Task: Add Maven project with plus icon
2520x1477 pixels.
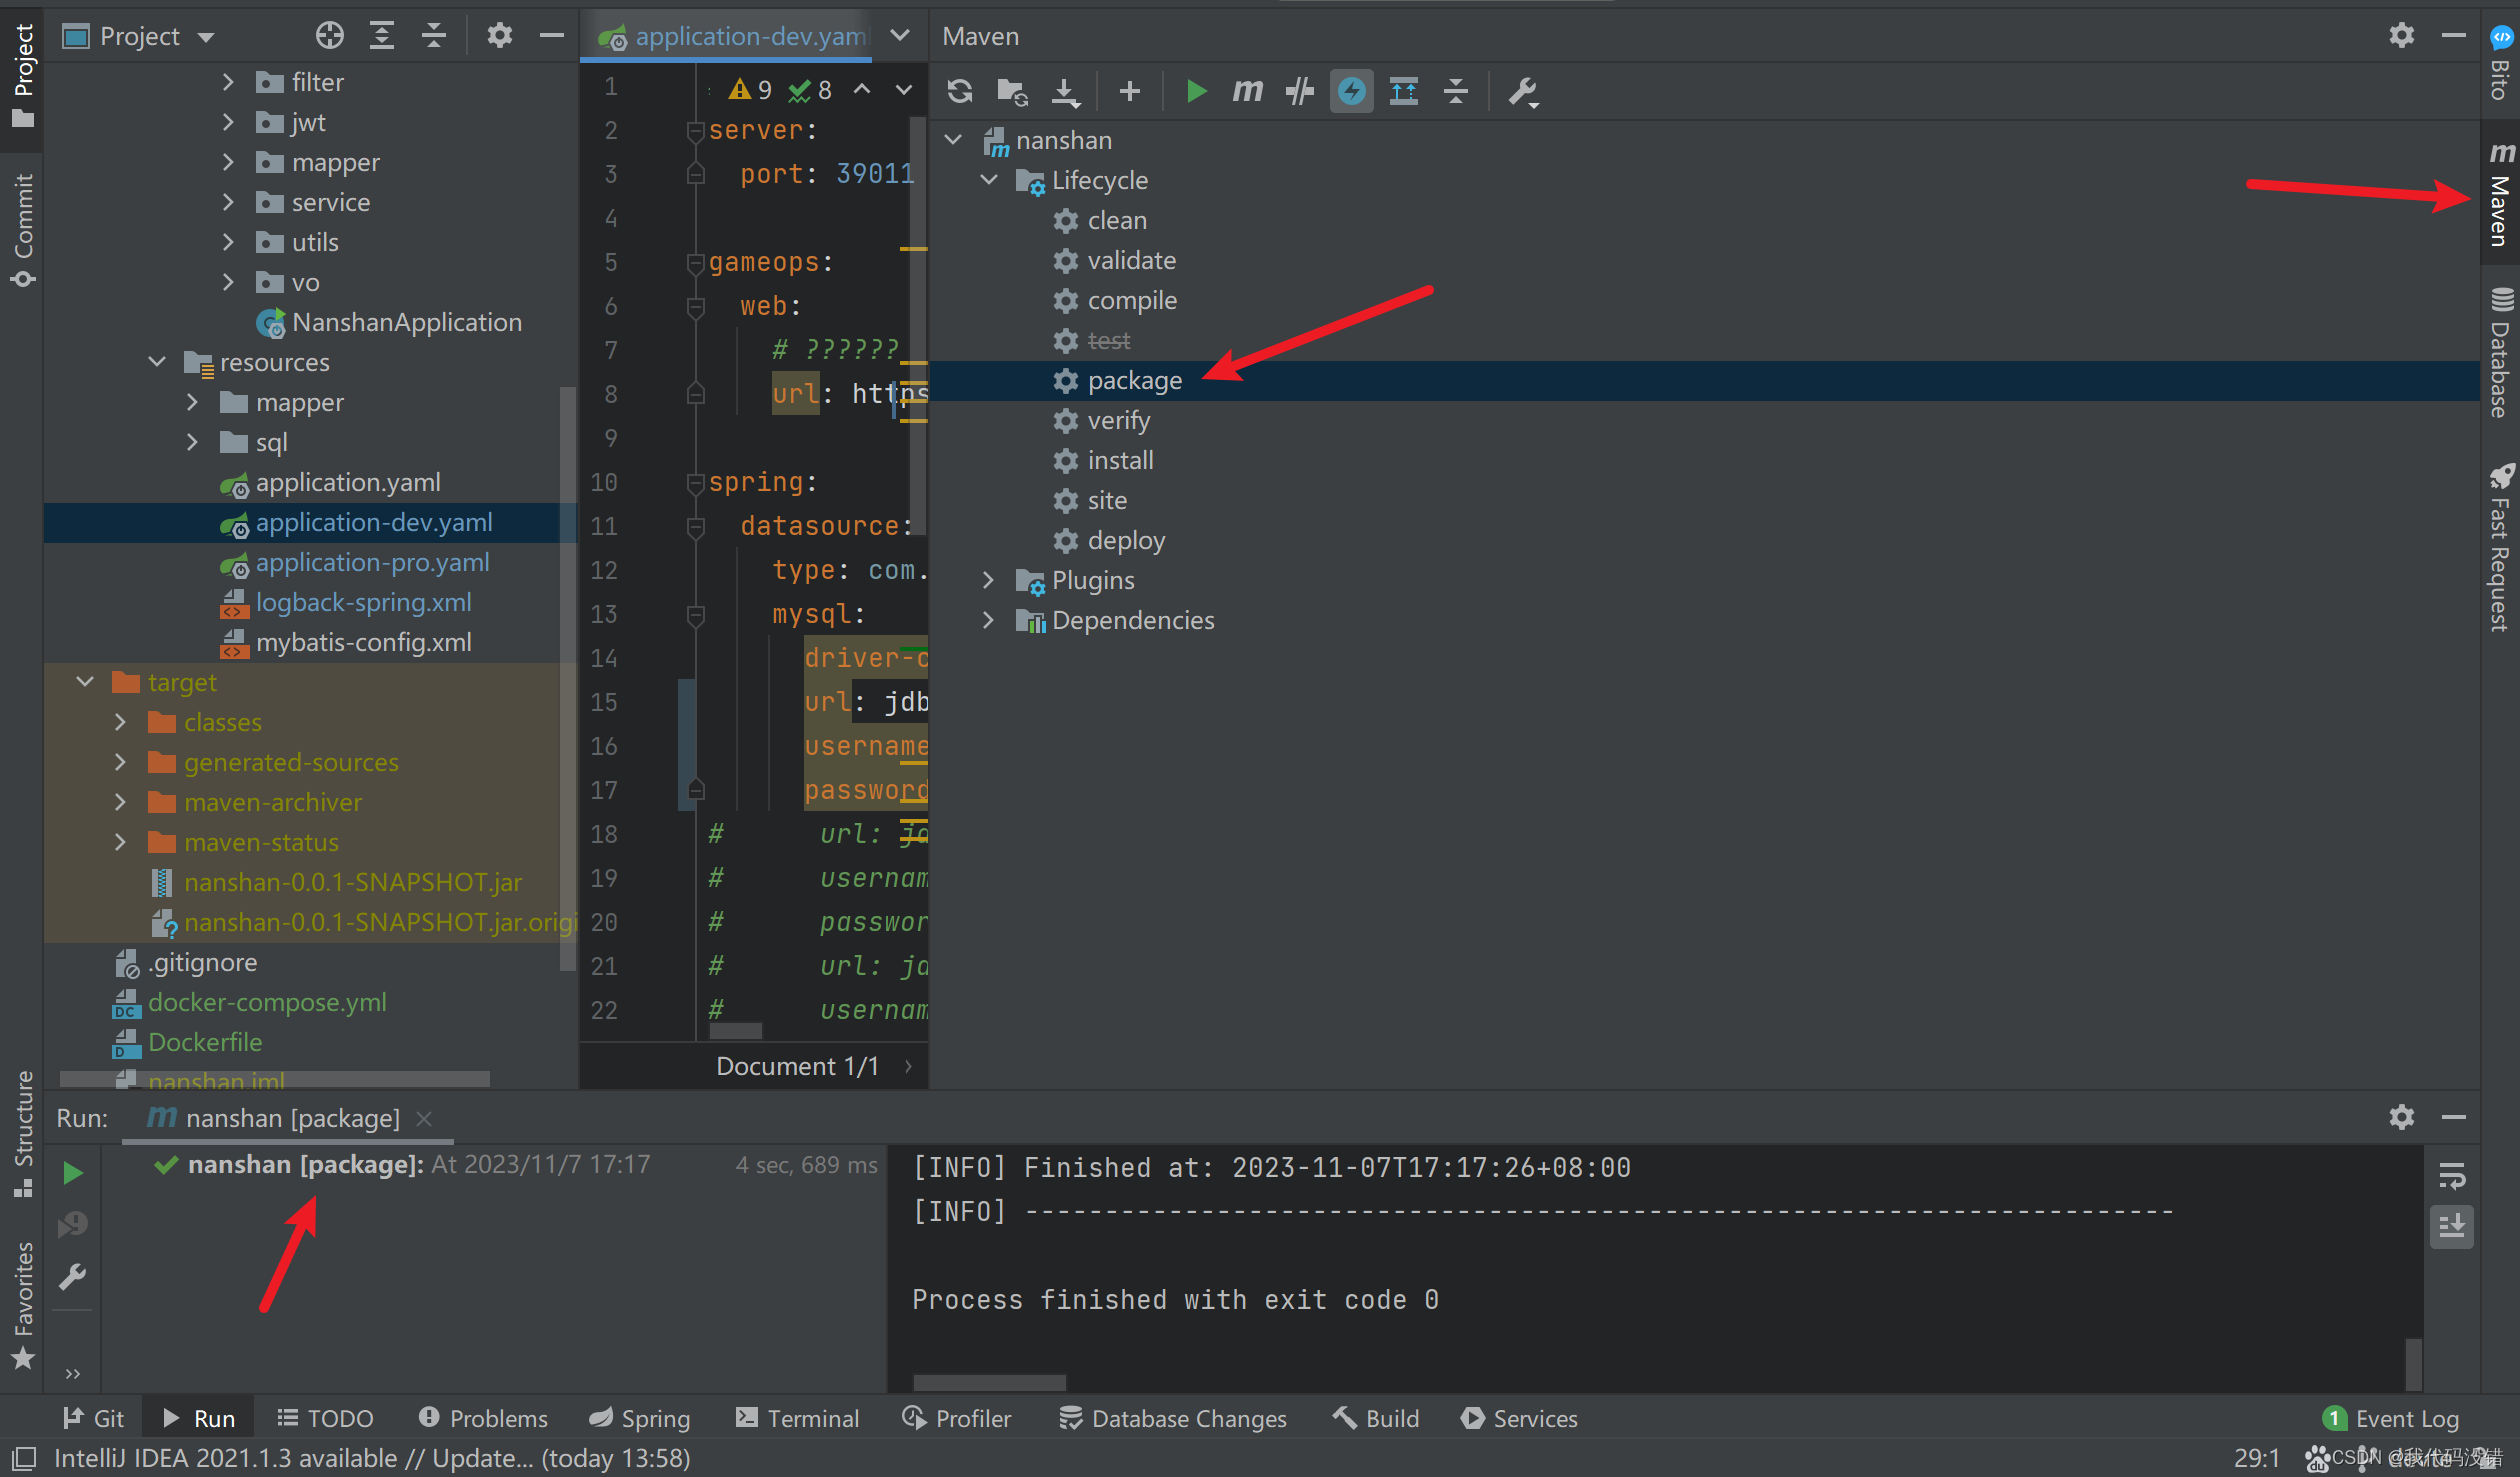Action: click(1130, 91)
